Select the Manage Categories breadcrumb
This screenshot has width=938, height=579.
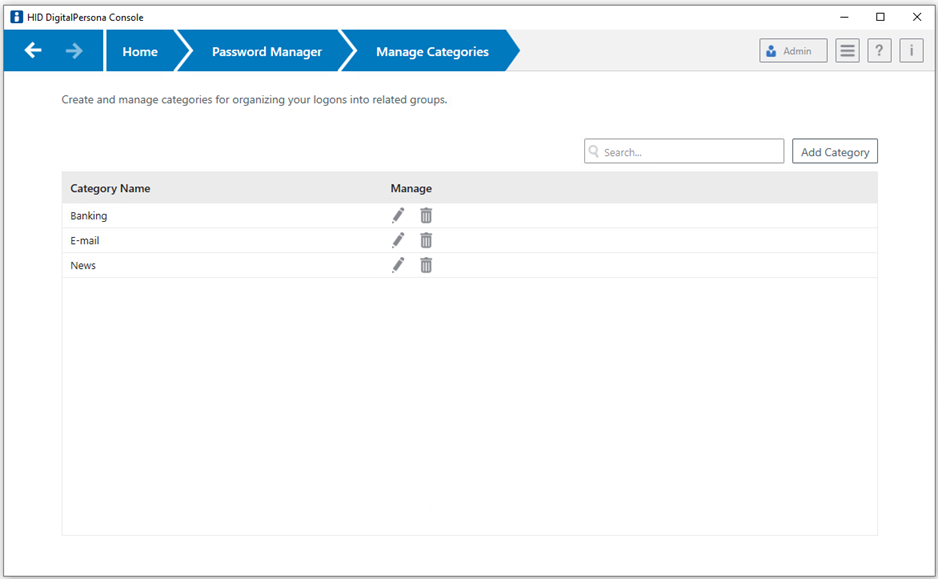432,51
